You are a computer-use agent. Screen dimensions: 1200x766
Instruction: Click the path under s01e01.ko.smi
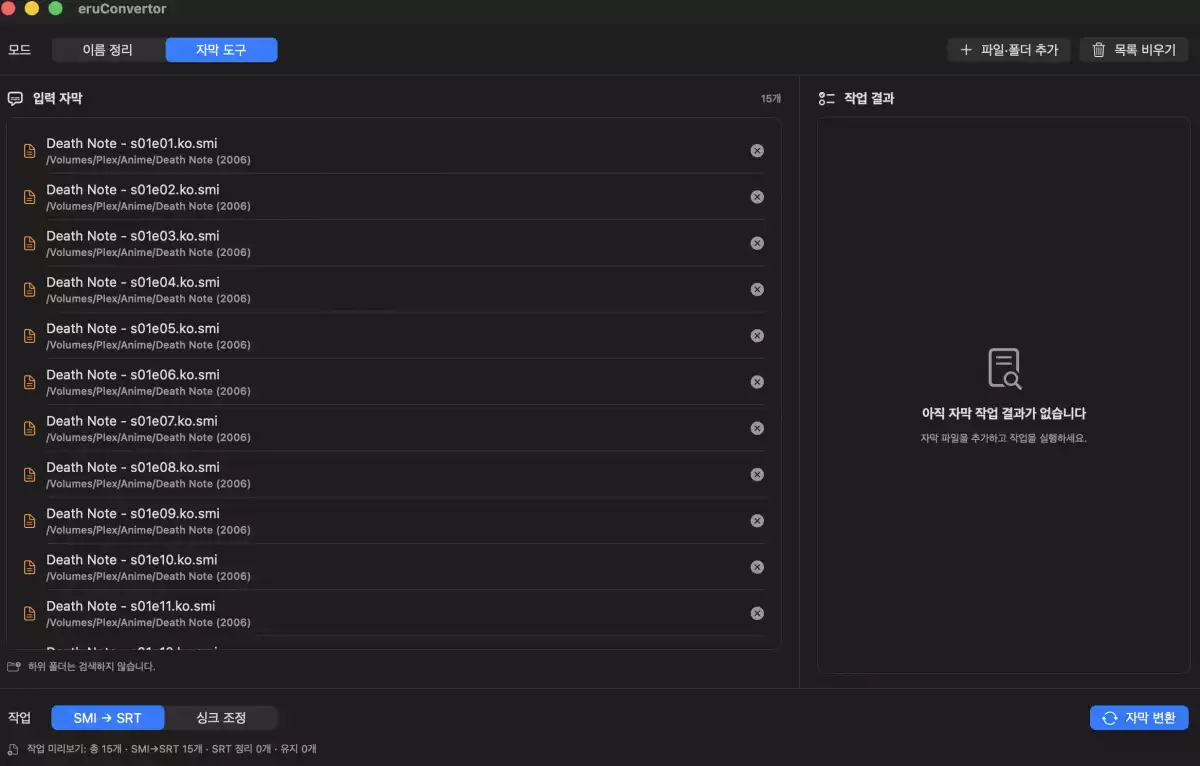(x=148, y=160)
